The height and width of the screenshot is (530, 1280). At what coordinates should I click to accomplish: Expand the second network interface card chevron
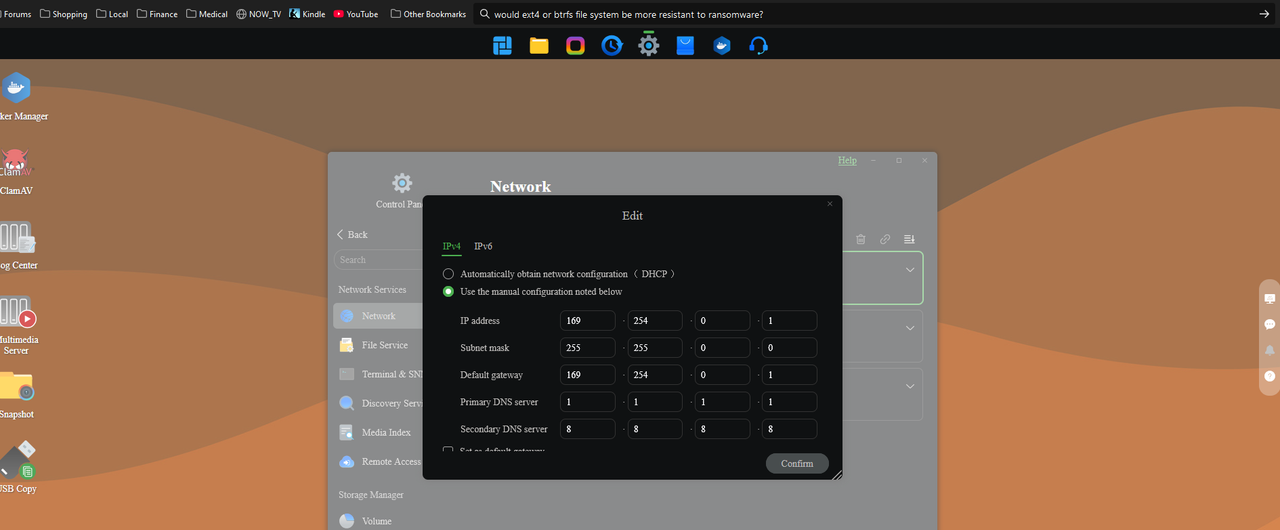910,328
